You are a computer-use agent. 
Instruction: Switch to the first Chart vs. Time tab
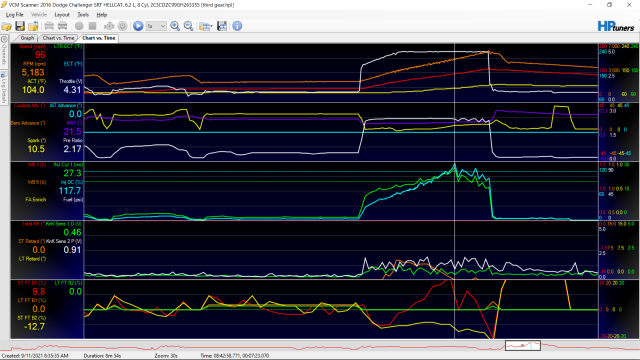pyautogui.click(x=58, y=38)
